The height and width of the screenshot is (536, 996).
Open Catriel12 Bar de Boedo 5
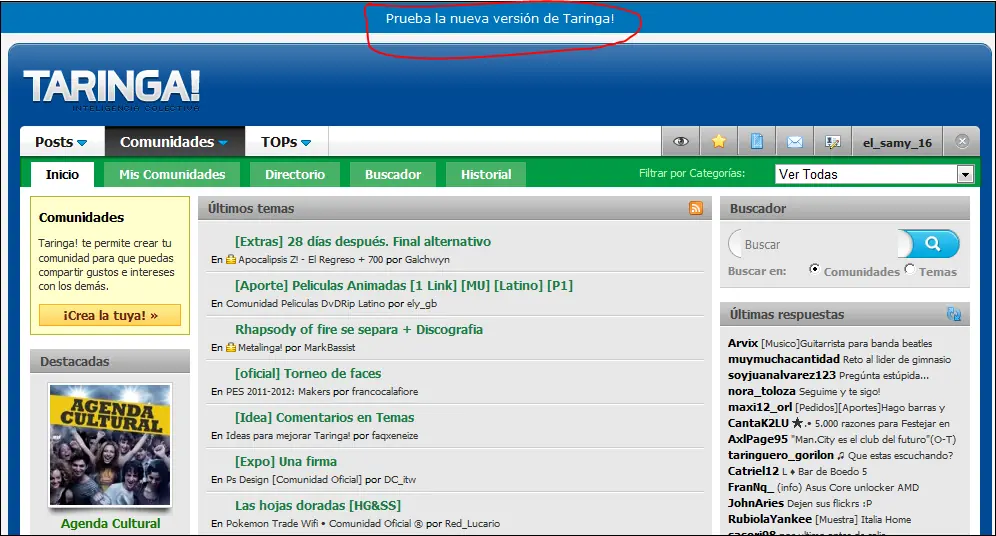[x=797, y=471]
